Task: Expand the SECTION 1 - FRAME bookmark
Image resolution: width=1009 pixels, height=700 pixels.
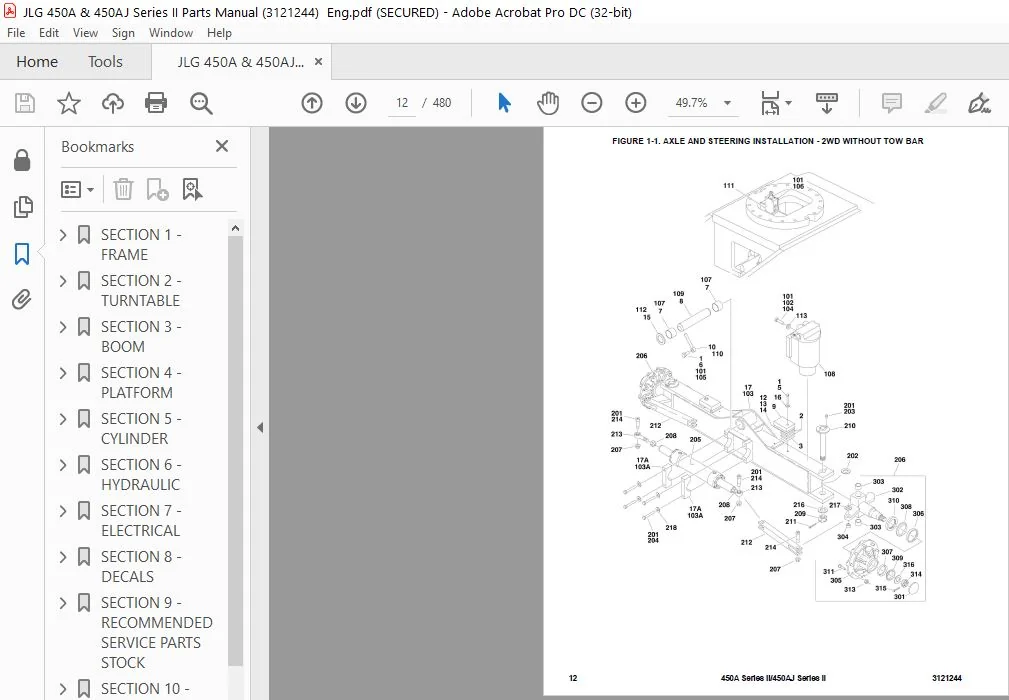Action: [x=63, y=235]
